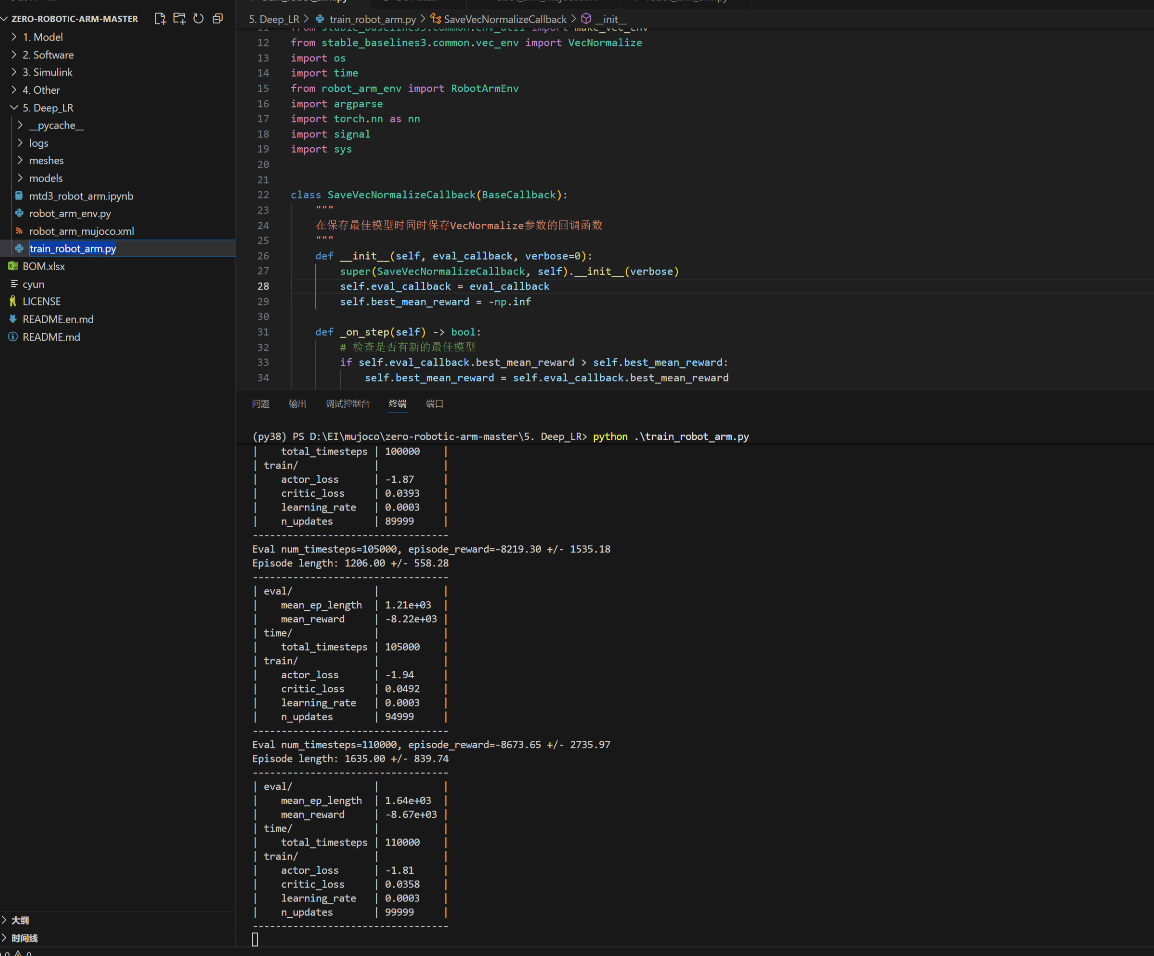Viewport: 1154px width, 956px height.
Task: Switch to the 终端 (Terminal) panel tab
Action: [397, 404]
